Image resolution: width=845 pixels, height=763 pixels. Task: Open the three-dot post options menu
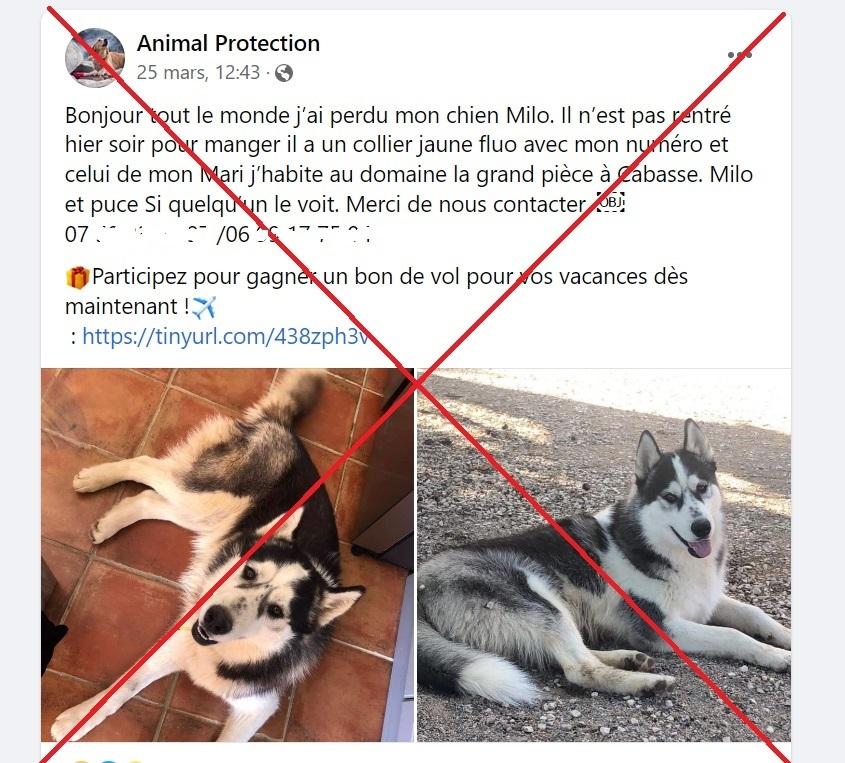[x=739, y=55]
